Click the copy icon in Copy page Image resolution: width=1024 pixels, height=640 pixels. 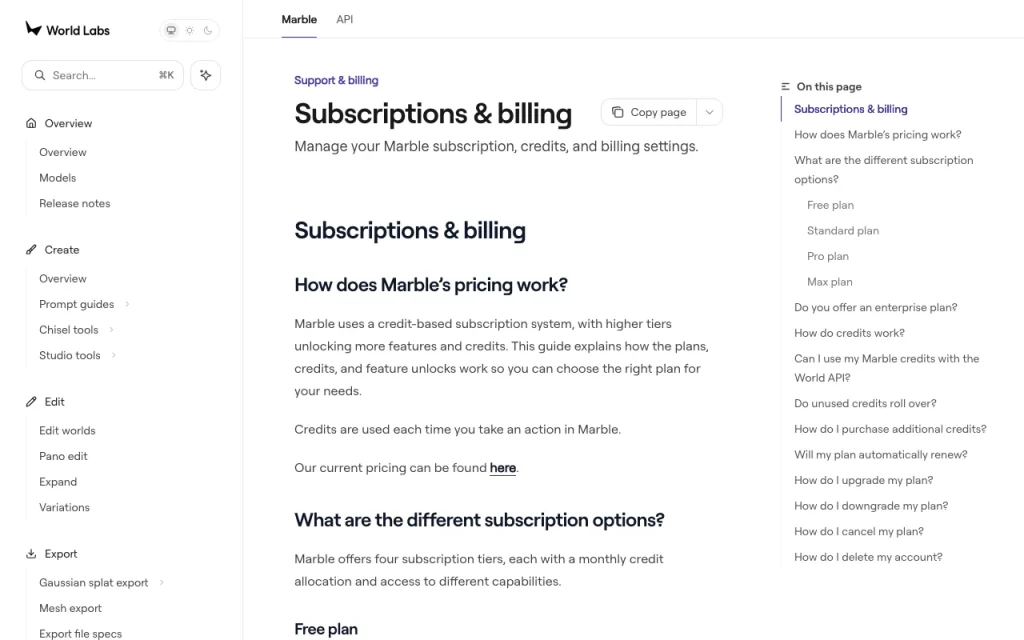617,112
